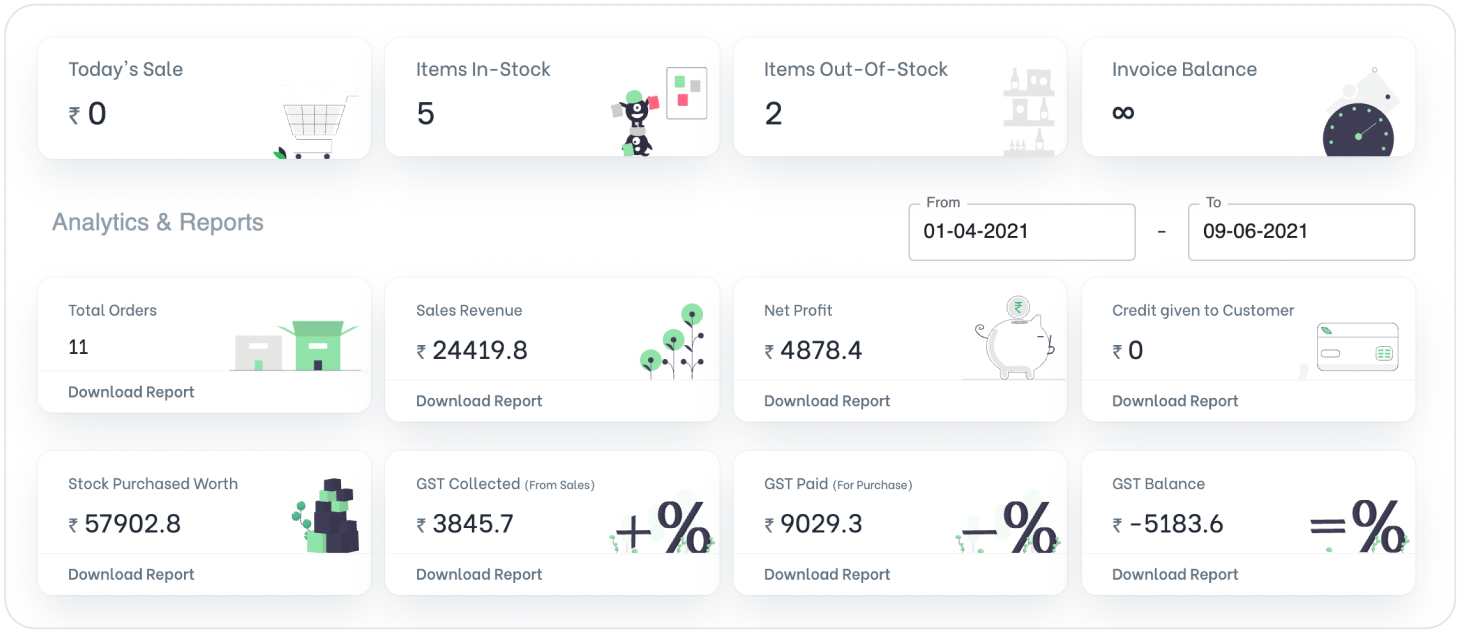
Task: Click the stacked boxes icon on Stock Purchased
Action: (328, 516)
